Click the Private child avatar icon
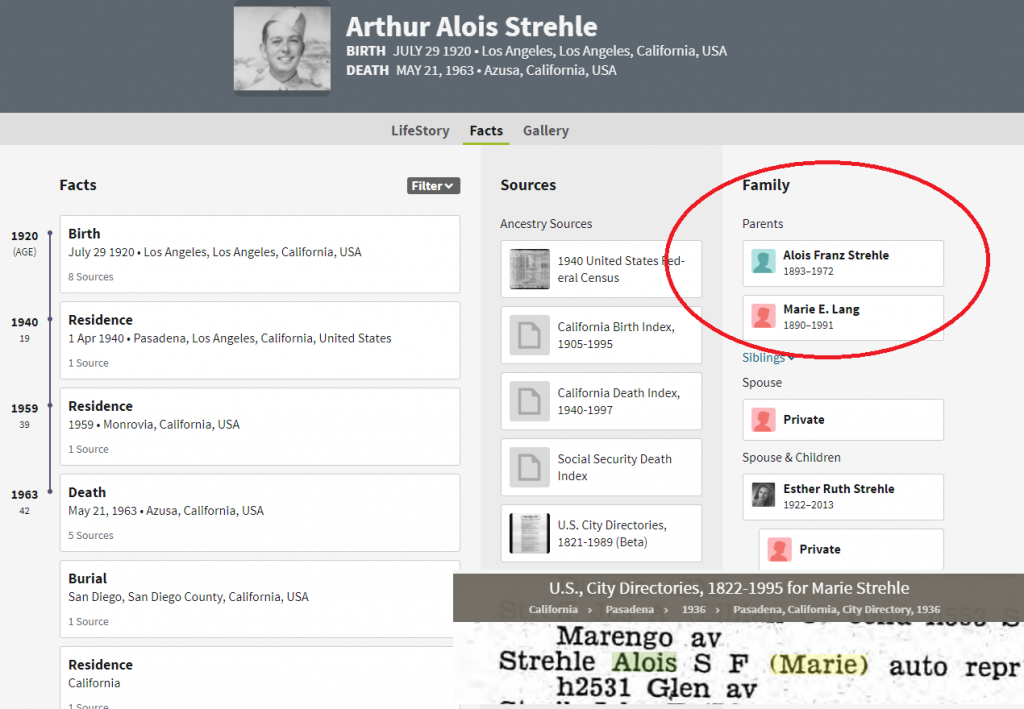The height and width of the screenshot is (709, 1024). (x=780, y=549)
